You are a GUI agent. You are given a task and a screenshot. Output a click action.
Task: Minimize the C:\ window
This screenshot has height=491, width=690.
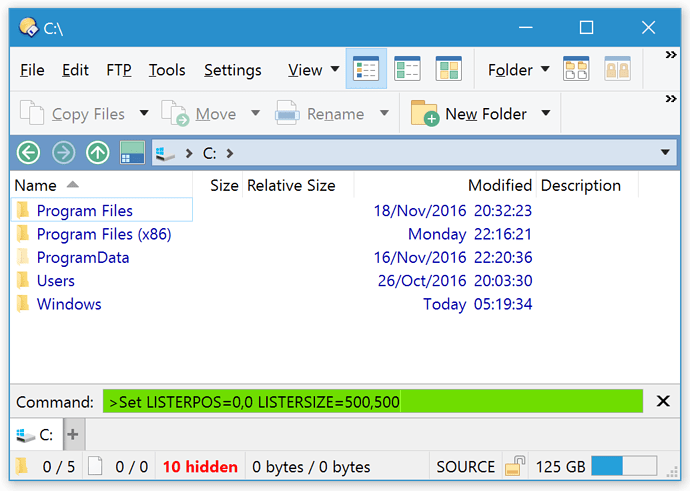(525, 27)
